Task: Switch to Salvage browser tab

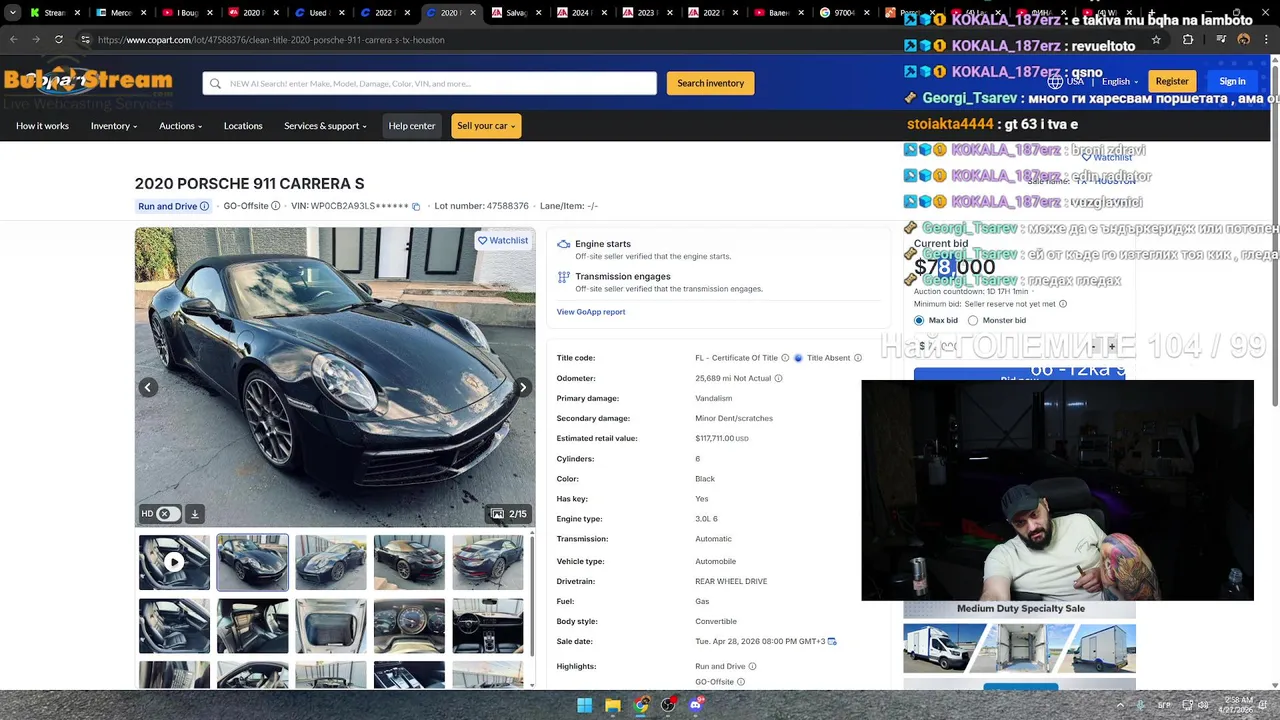Action: click(516, 13)
